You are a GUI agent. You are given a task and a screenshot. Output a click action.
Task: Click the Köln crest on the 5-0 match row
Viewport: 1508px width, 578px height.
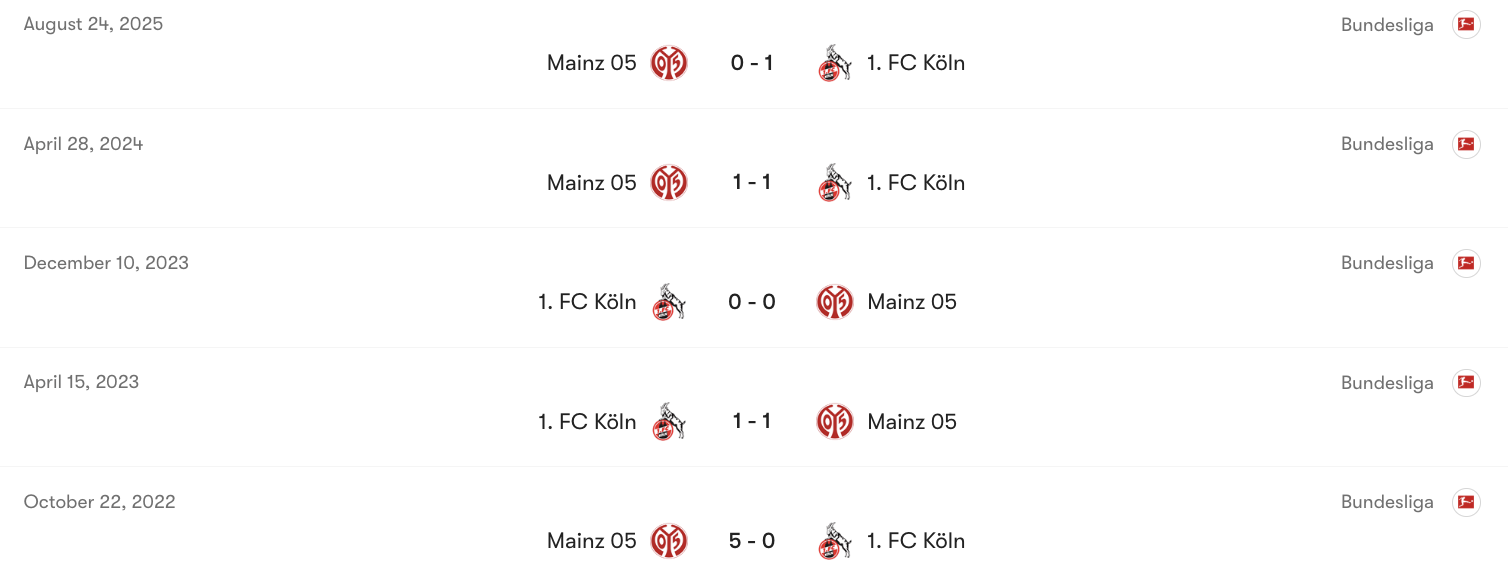834,540
